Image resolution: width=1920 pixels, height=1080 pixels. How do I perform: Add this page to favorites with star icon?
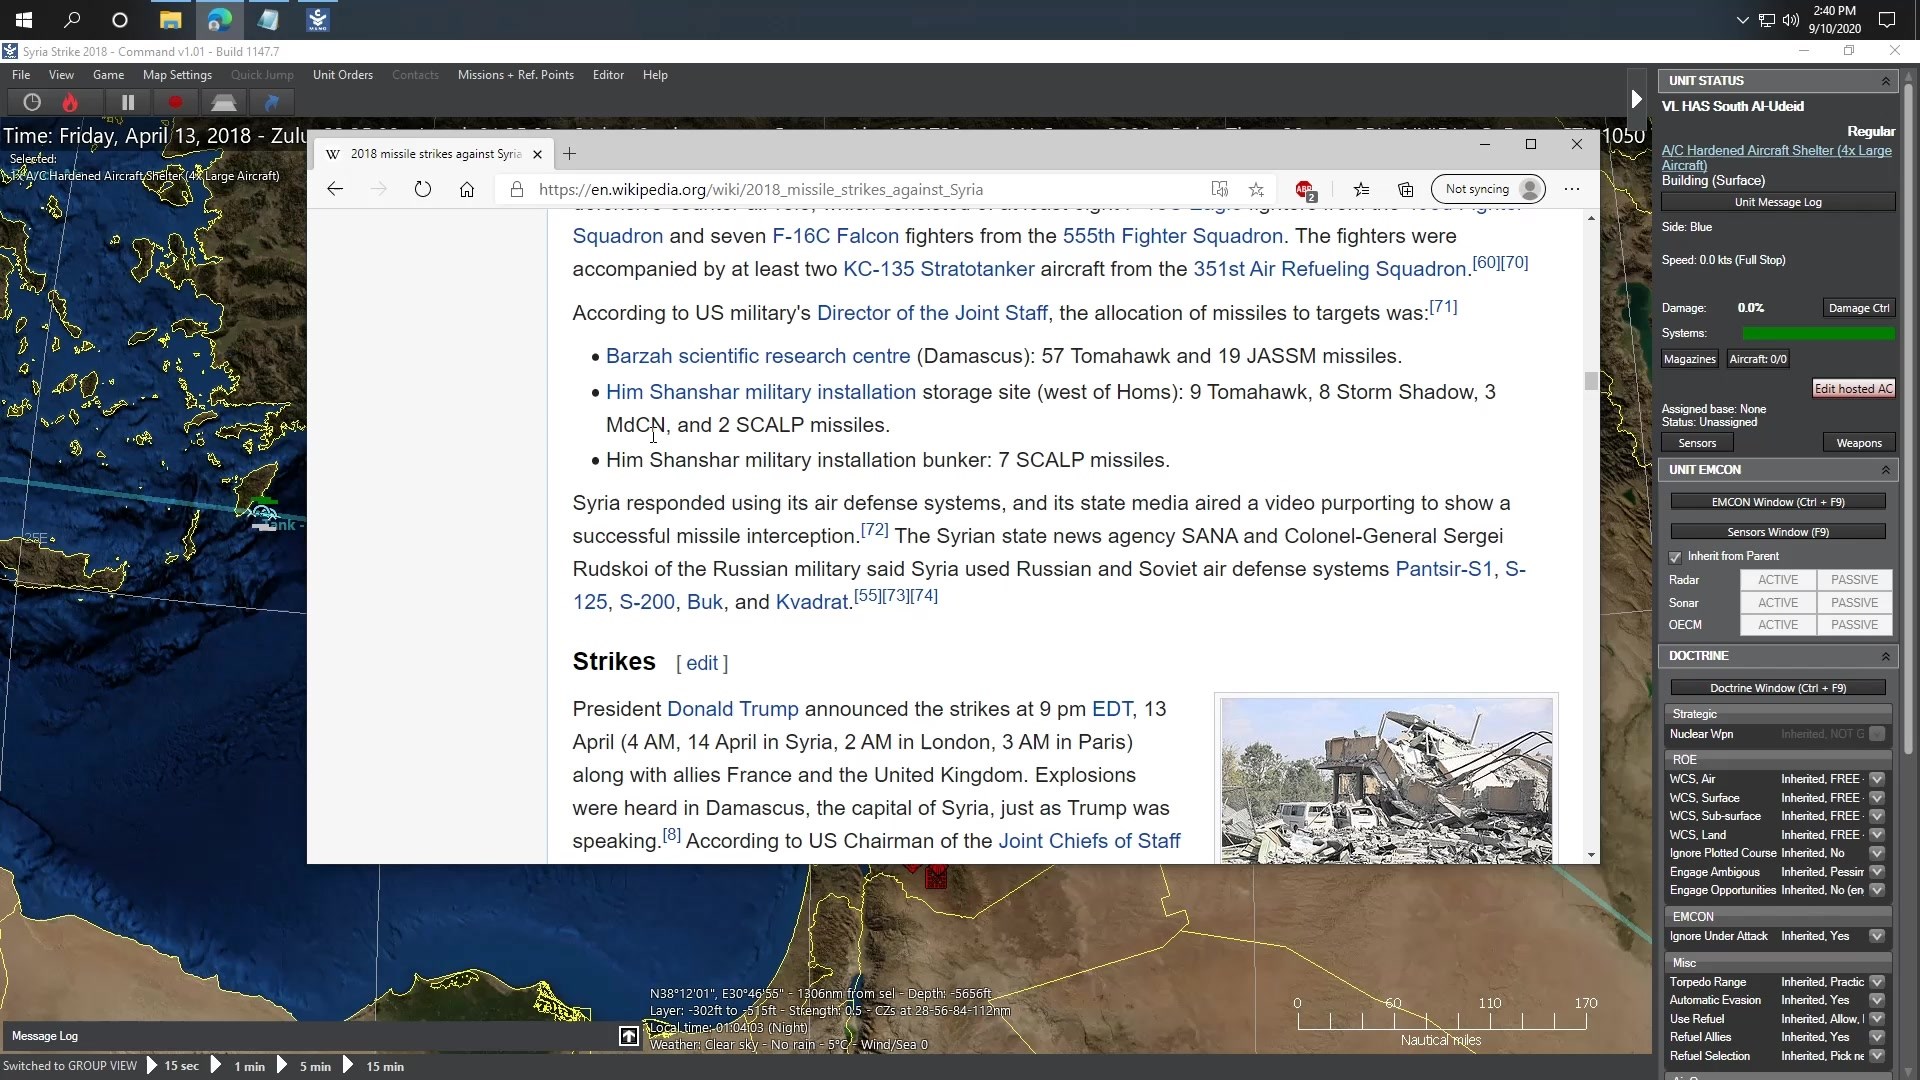coord(1256,189)
